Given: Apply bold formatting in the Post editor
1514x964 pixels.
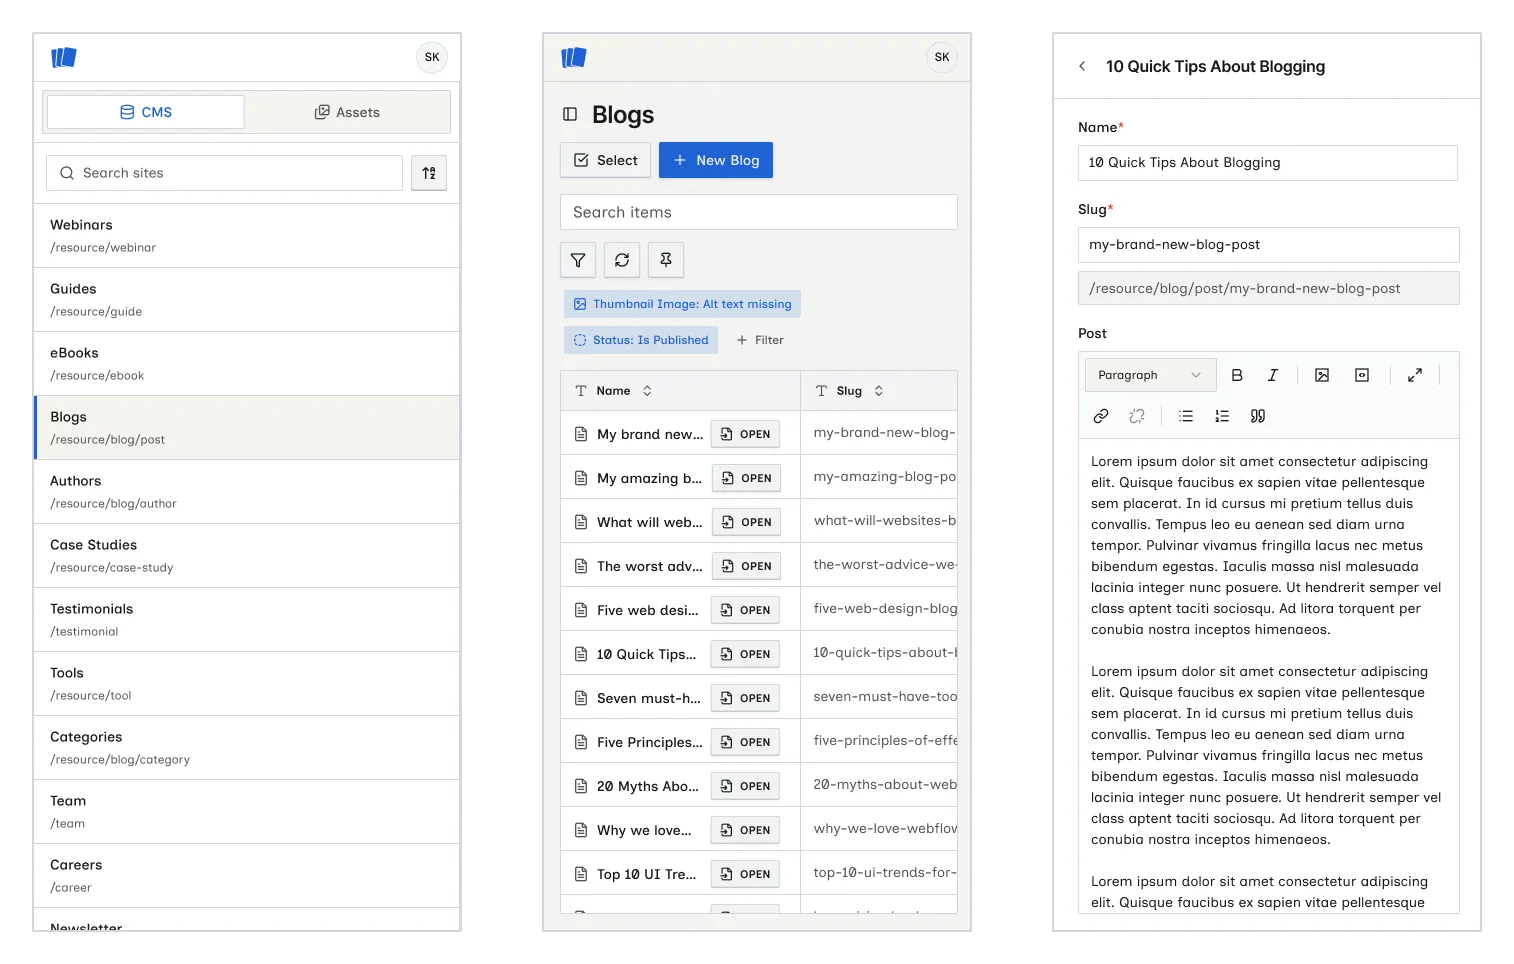Looking at the screenshot, I should coord(1237,375).
